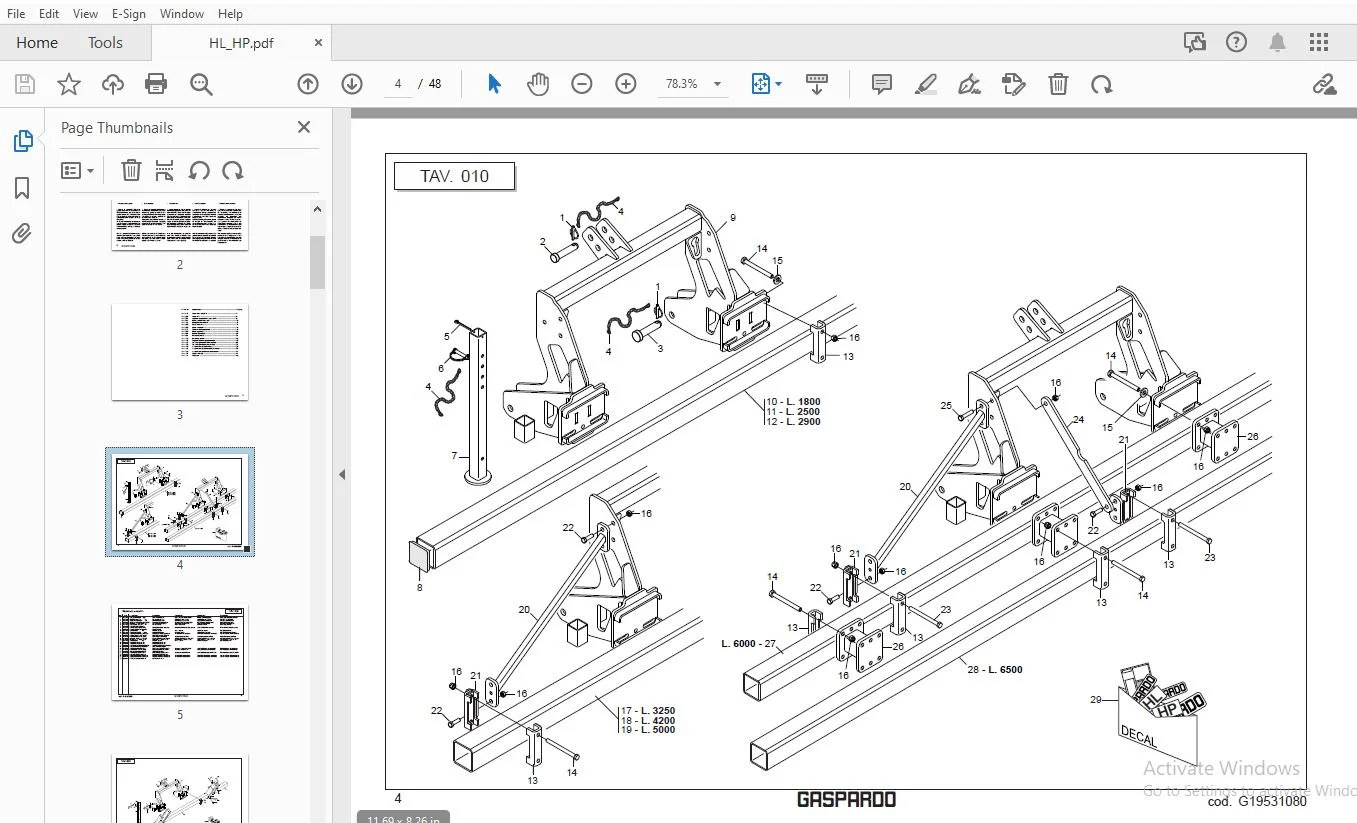This screenshot has width=1357, height=823.
Task: Rotate thumbnails clockwise in the panel
Action: (x=233, y=170)
